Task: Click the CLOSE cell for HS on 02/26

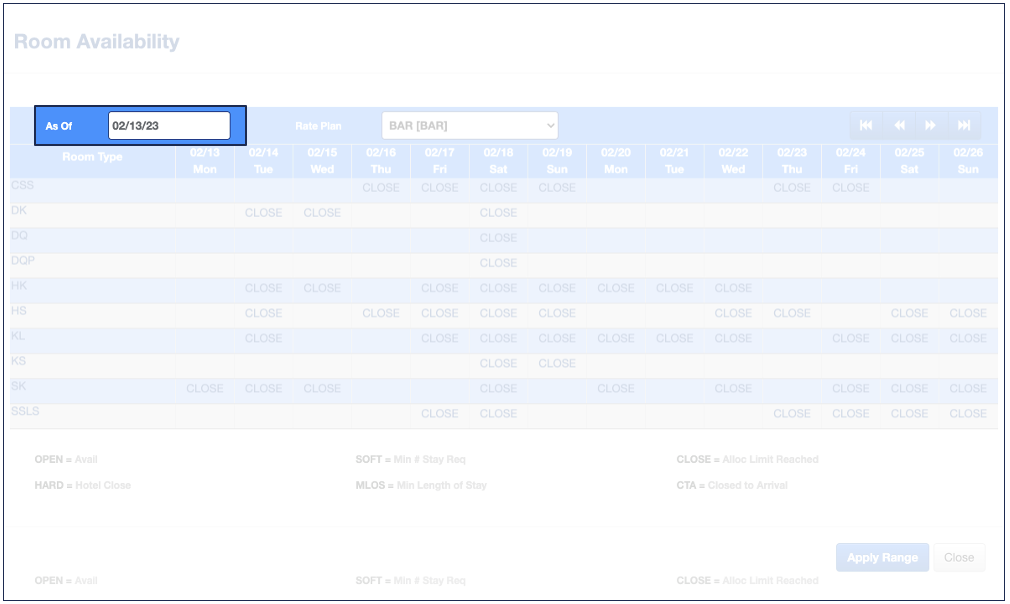Action: [967, 313]
